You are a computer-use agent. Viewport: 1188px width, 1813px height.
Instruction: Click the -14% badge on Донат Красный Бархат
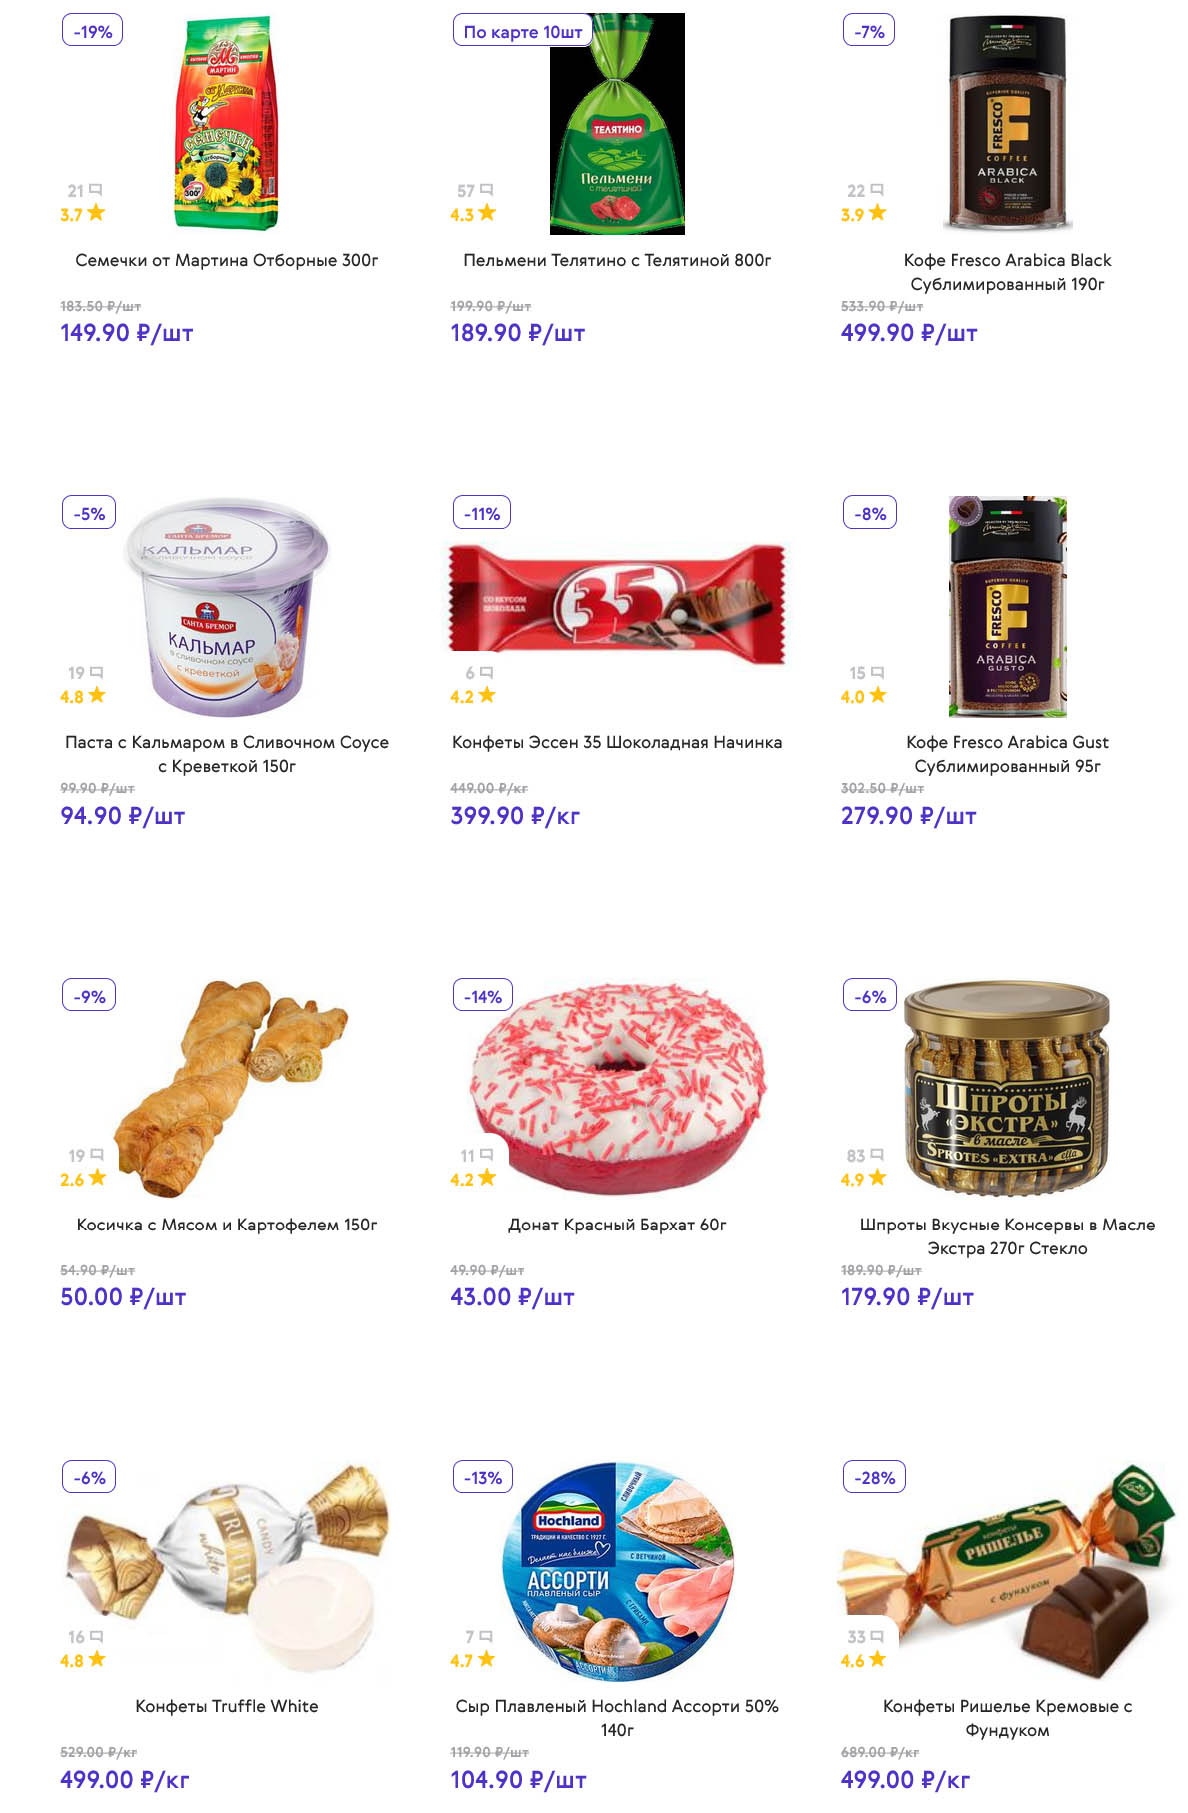click(483, 996)
